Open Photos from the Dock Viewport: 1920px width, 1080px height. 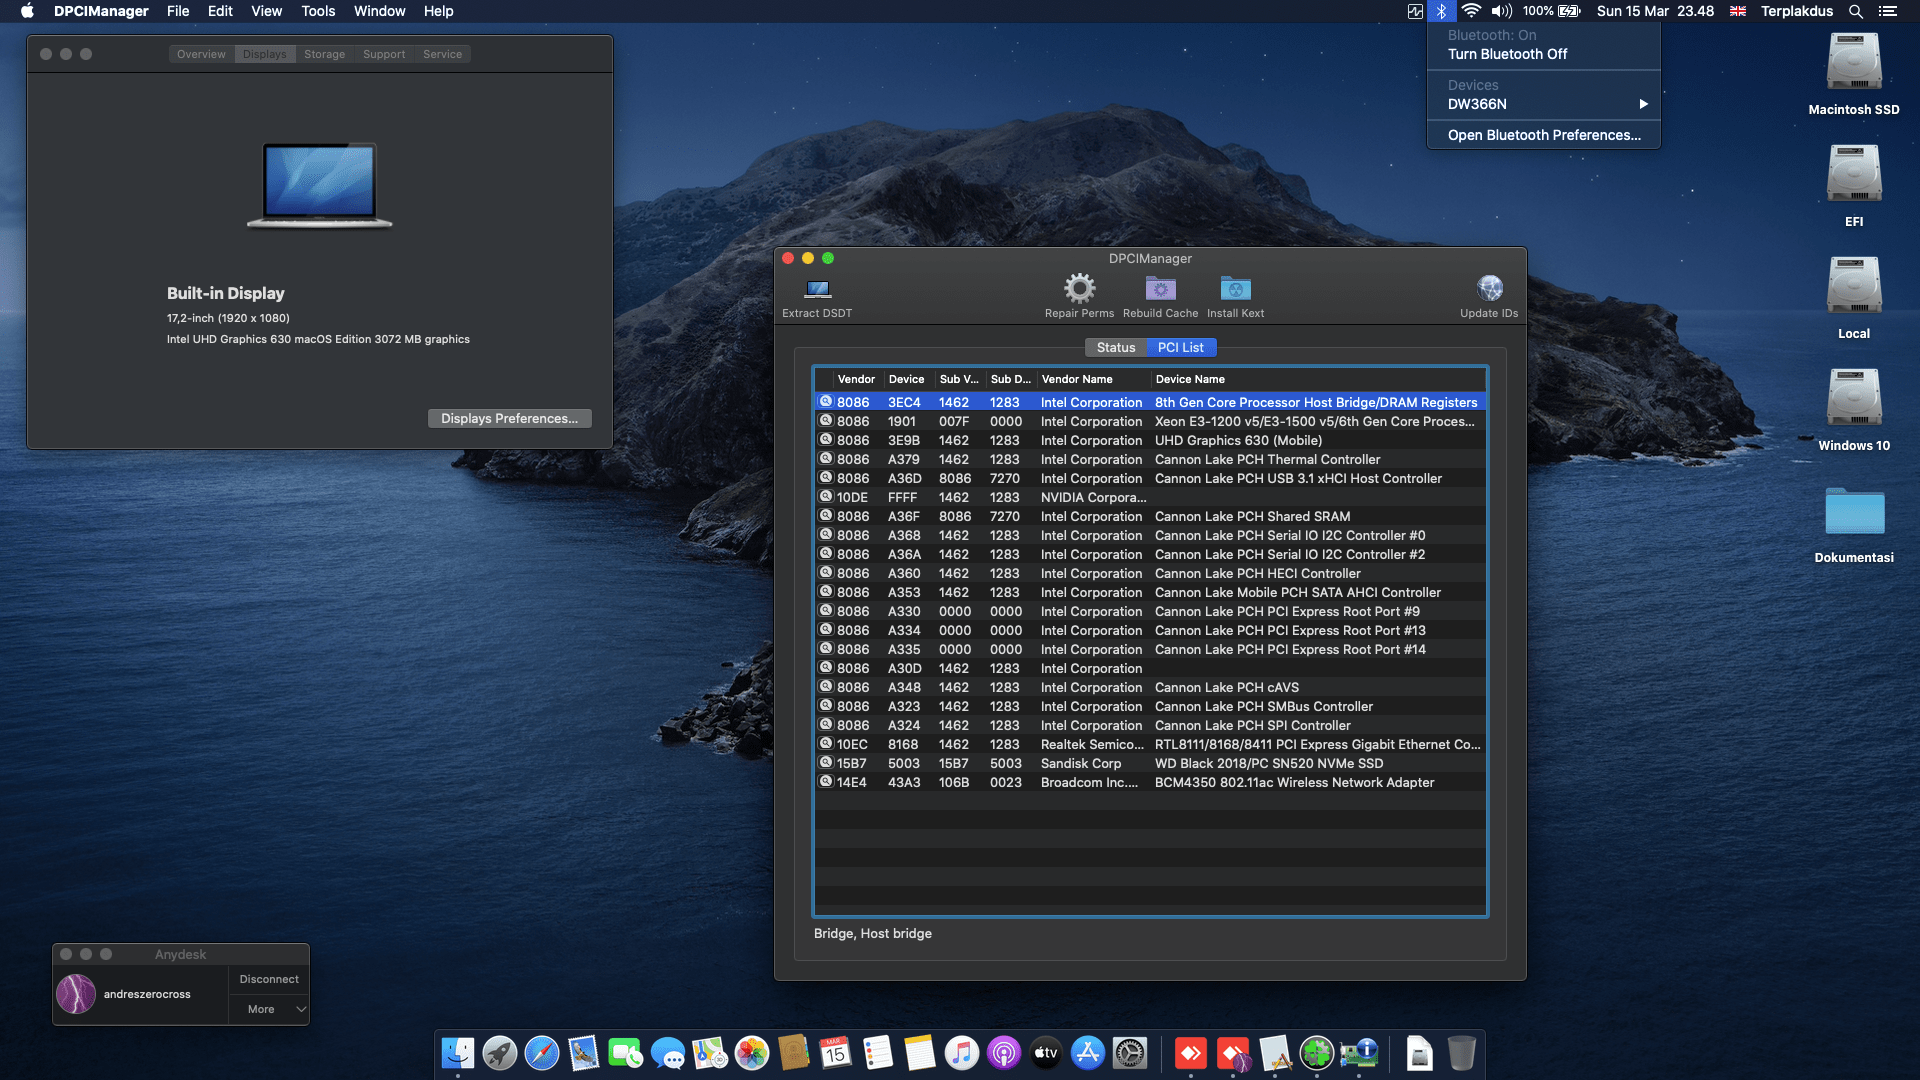click(x=752, y=1053)
